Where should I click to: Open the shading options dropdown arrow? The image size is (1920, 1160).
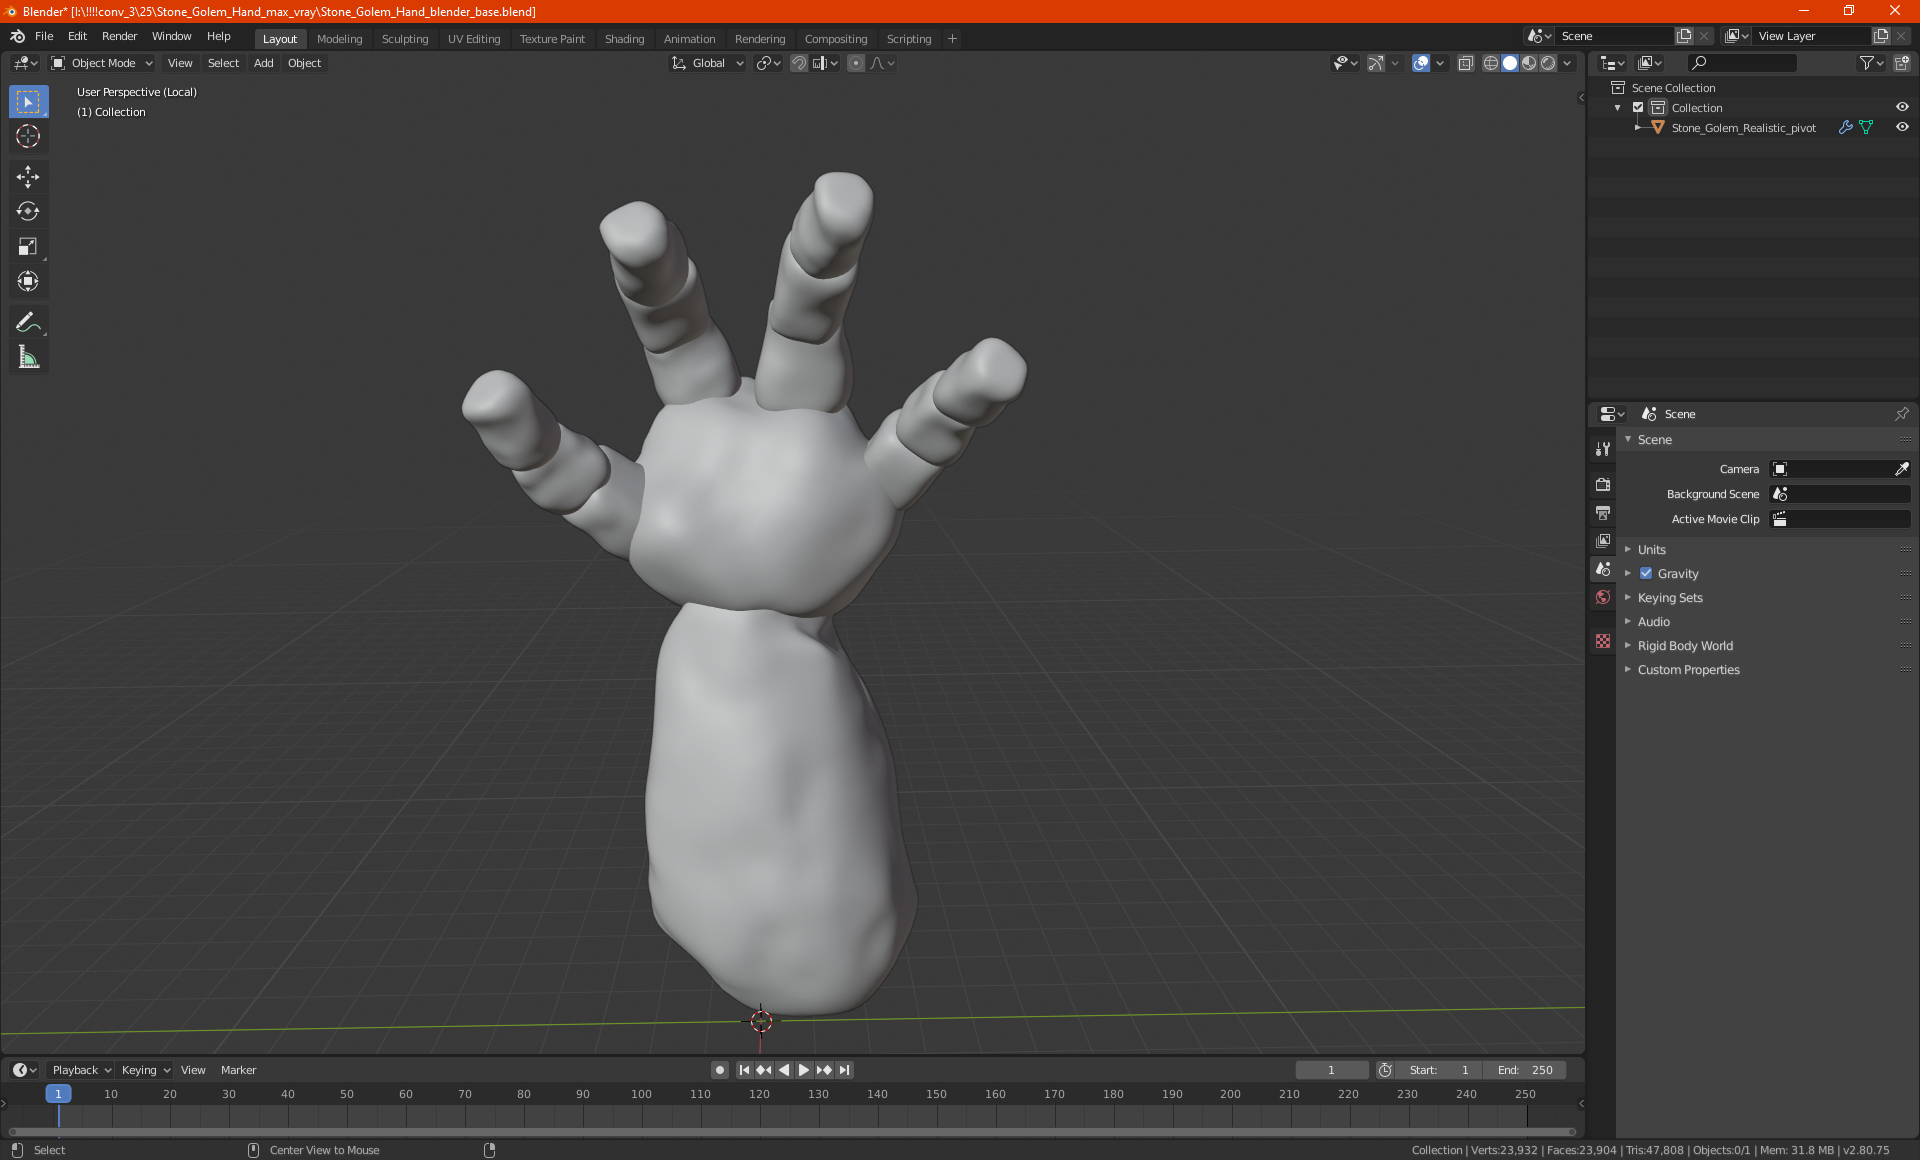[1567, 63]
